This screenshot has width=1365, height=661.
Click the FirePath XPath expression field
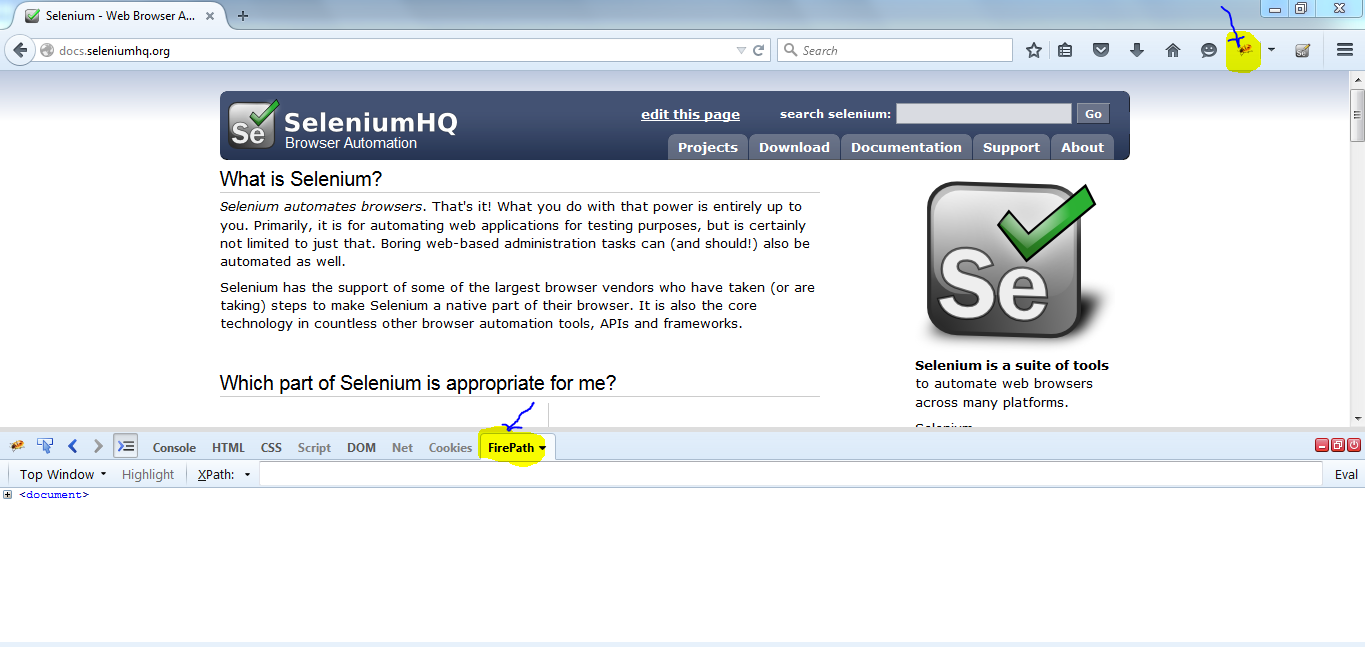pyautogui.click(x=790, y=474)
